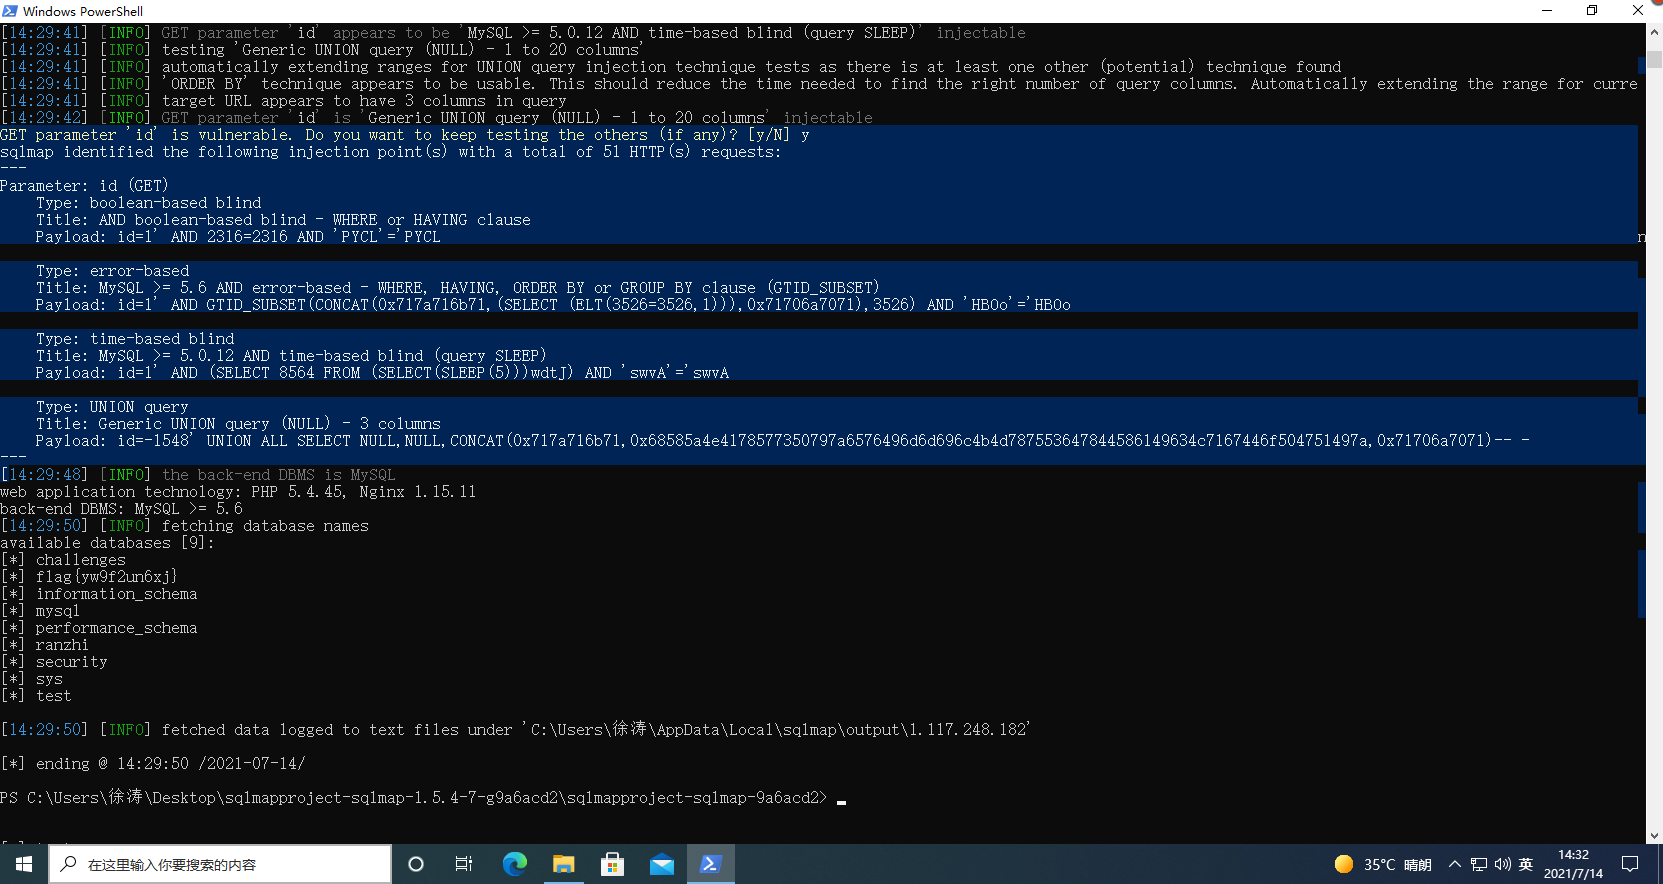Image resolution: width=1663 pixels, height=884 pixels.
Task: Click the 'Type: UNION query' line
Action: 112,407
